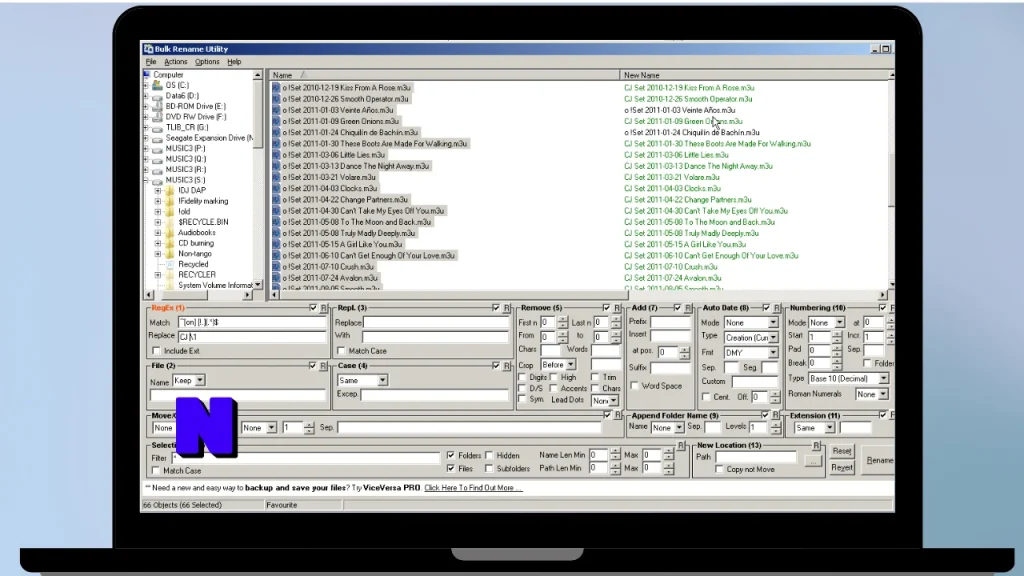Click the Append Folder Name reset R icon
Screen dimensions: 1024x576
pyautogui.click(x=776, y=415)
